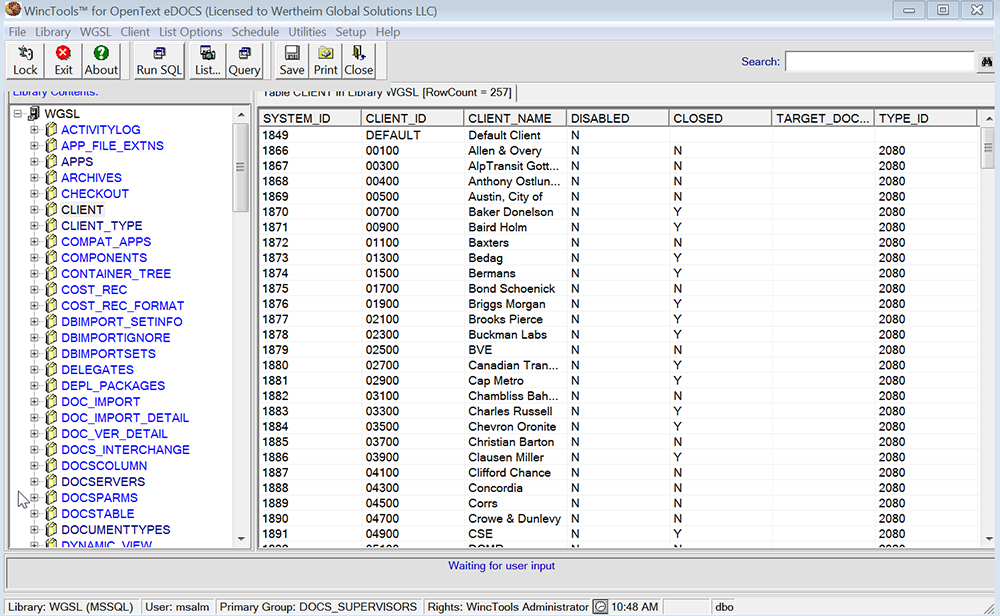Select the DOCSTABLE tree item
Viewport: 1000px width, 616px height.
(x=98, y=513)
